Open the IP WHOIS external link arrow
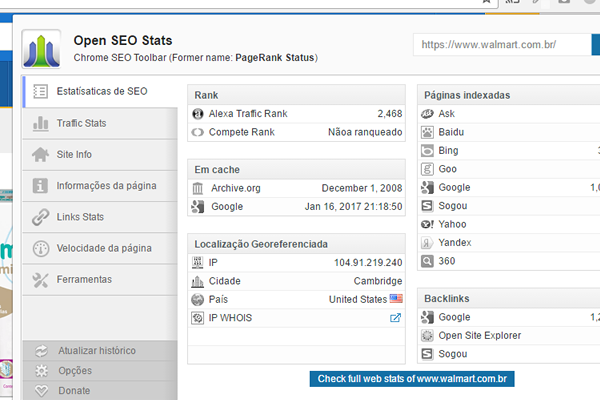 (395, 318)
